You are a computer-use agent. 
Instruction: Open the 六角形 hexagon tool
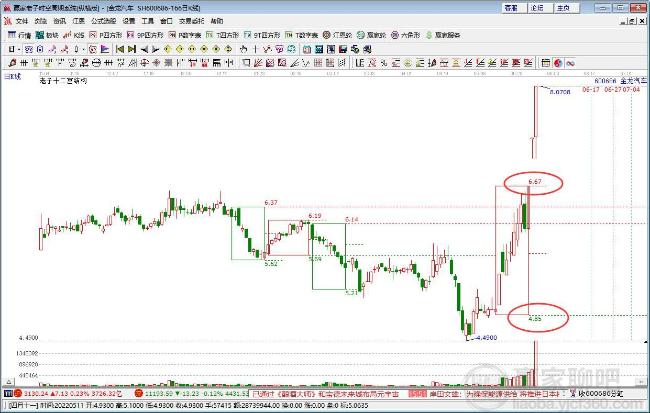[x=405, y=35]
